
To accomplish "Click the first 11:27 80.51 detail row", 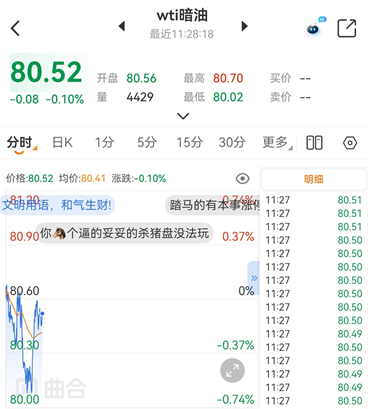I will pos(314,200).
